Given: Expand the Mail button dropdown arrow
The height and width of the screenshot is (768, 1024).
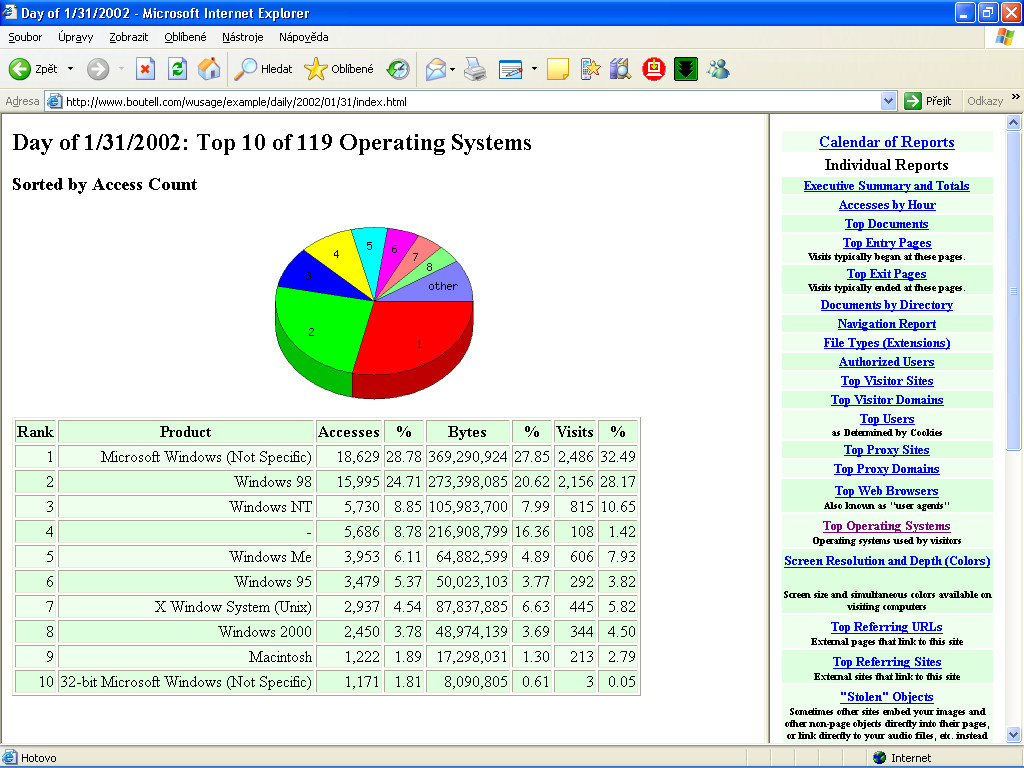Looking at the screenshot, I should click(x=452, y=69).
